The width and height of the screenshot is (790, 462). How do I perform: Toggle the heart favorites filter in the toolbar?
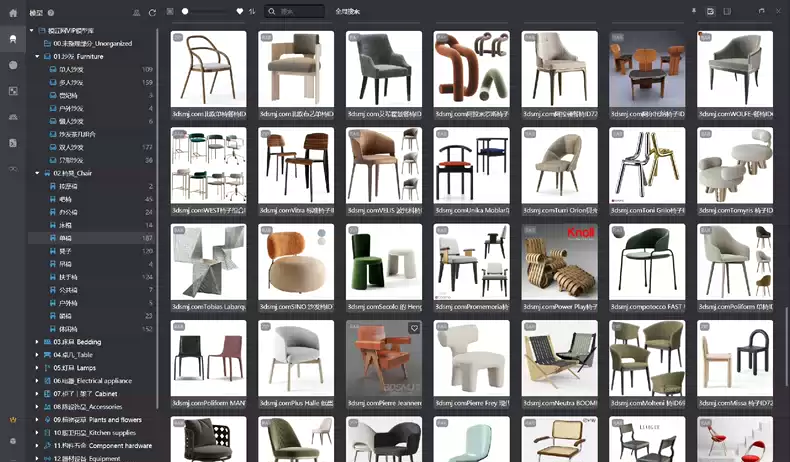(x=240, y=11)
